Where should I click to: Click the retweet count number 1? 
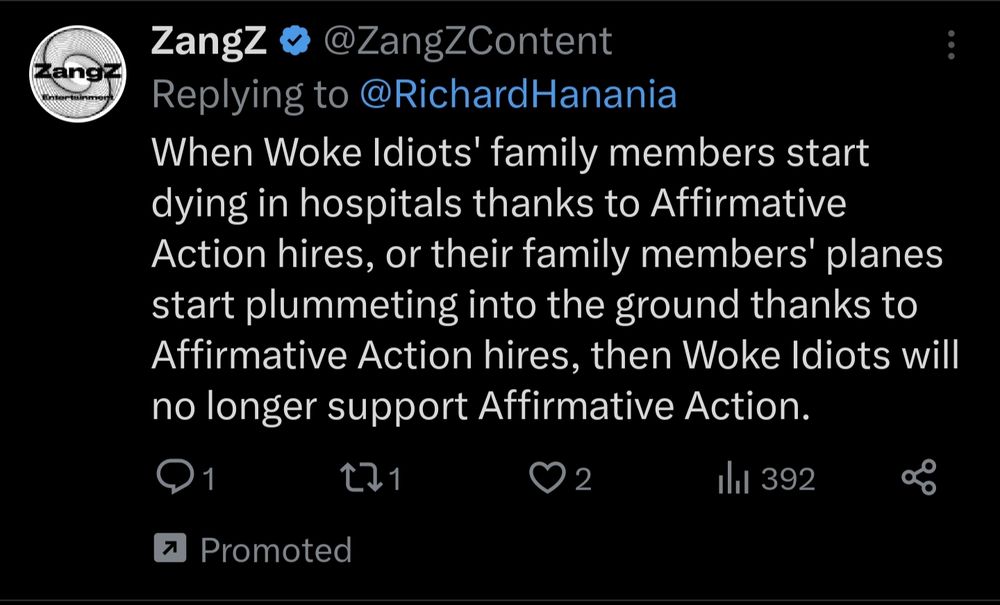coord(394,480)
